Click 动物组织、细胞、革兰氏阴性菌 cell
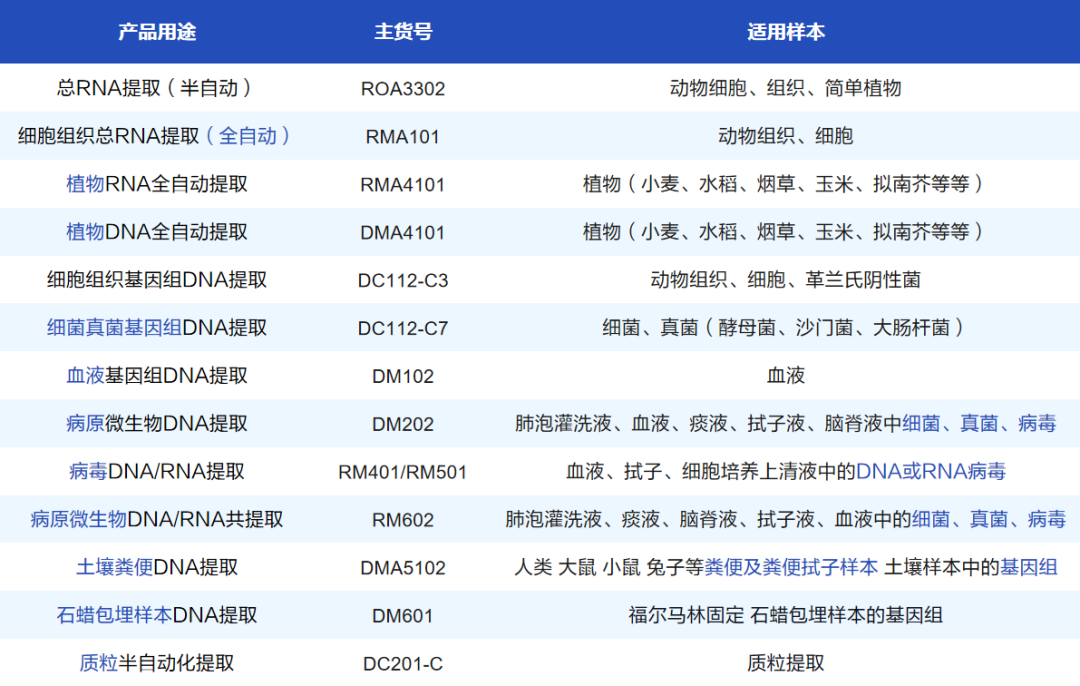The height and width of the screenshot is (686, 1080). [x=786, y=280]
